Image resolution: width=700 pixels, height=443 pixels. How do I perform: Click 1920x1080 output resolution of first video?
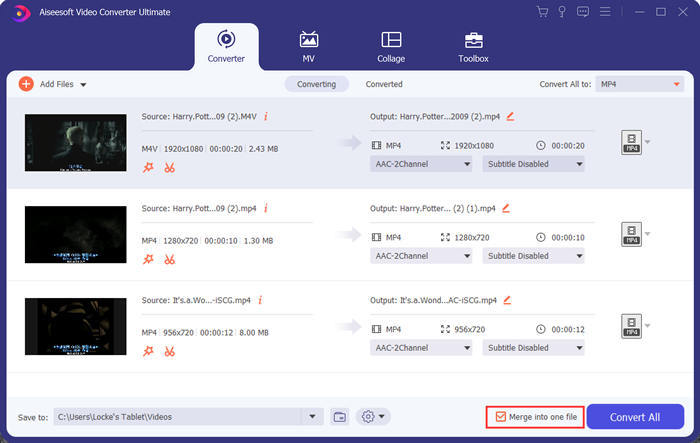pyautogui.click(x=474, y=146)
